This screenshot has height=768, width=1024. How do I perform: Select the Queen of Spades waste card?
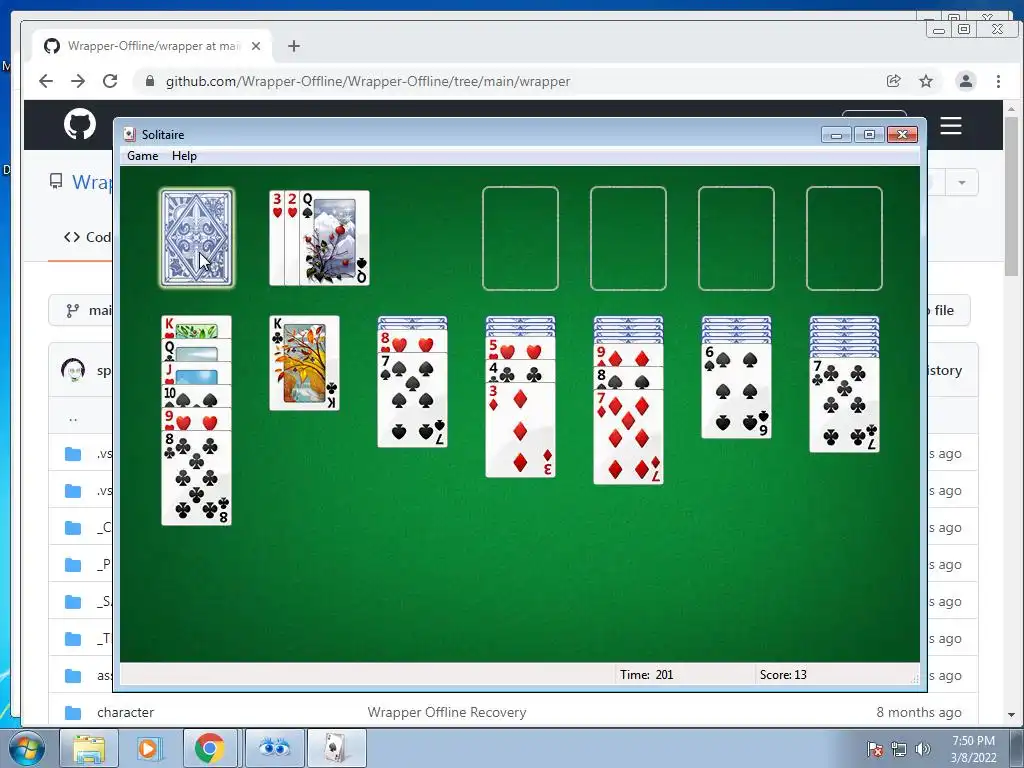[x=334, y=238]
